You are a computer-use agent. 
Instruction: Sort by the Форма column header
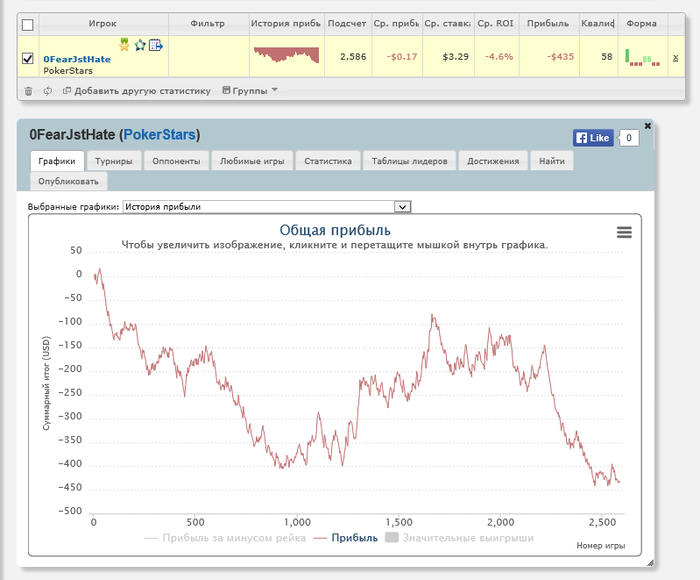642,24
